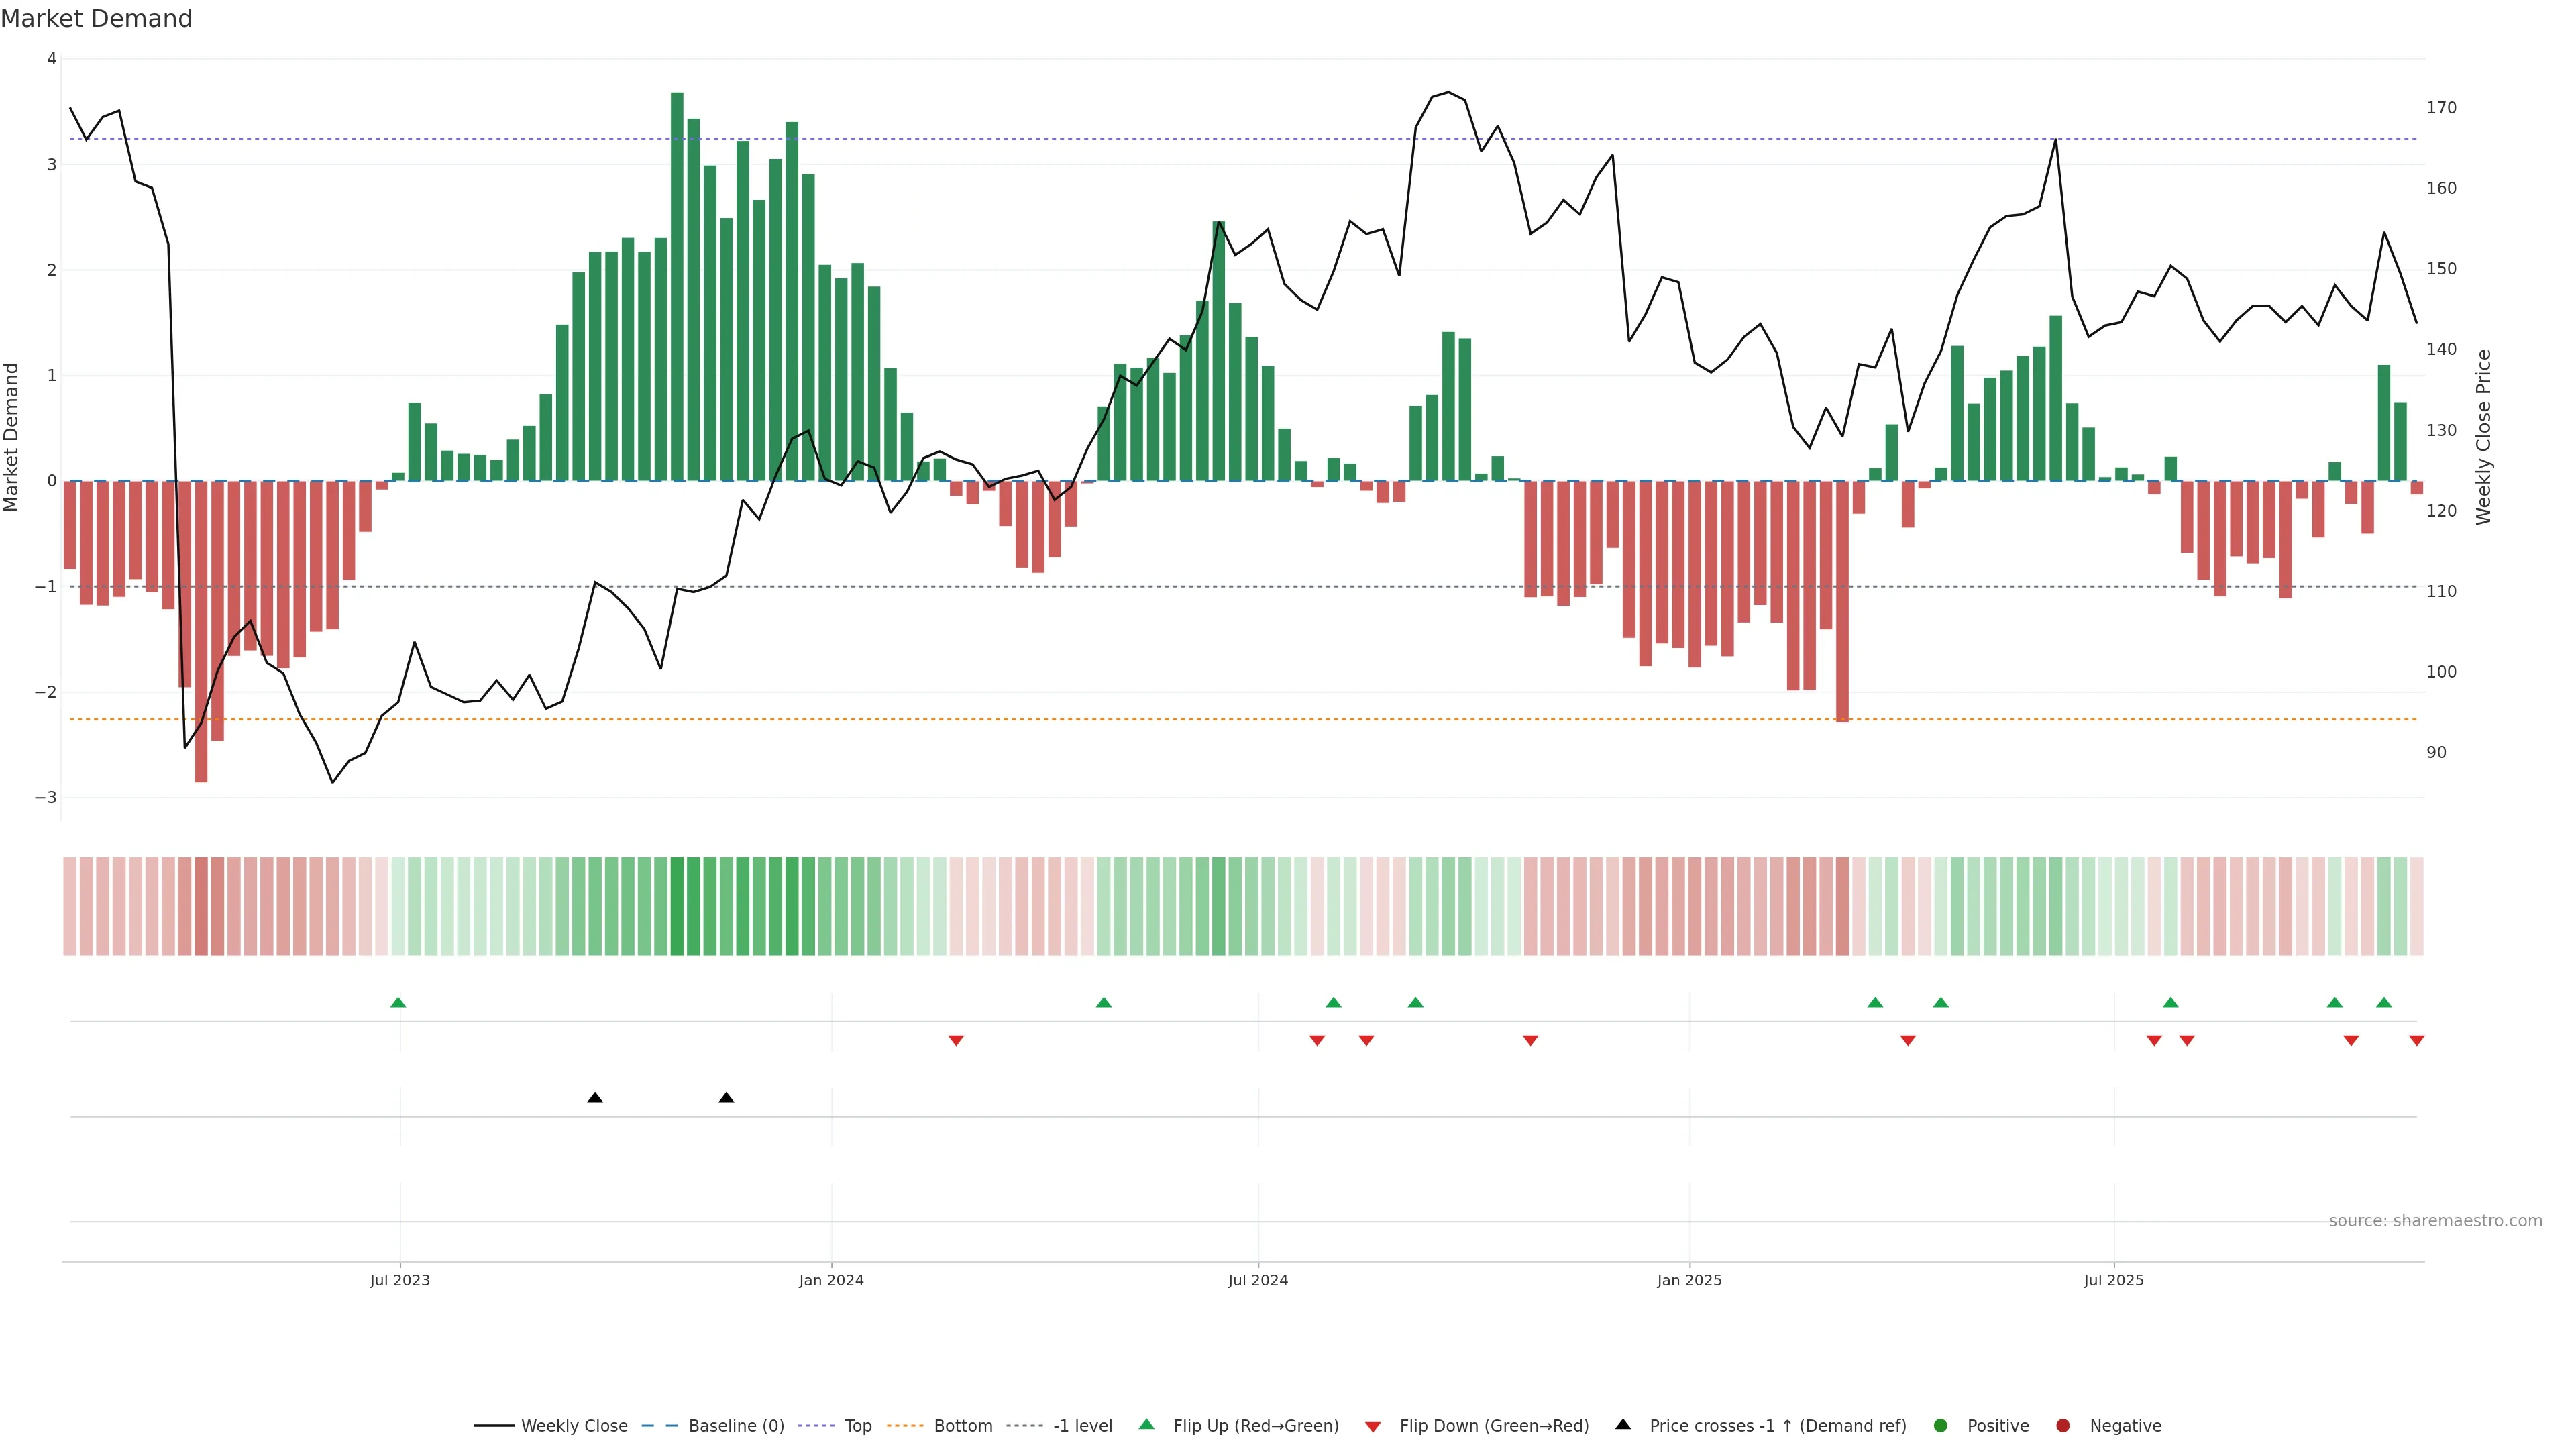This screenshot has height=1449, width=2576.
Task: Click the source: sharemaestro.com text
Action: 2435,1221
